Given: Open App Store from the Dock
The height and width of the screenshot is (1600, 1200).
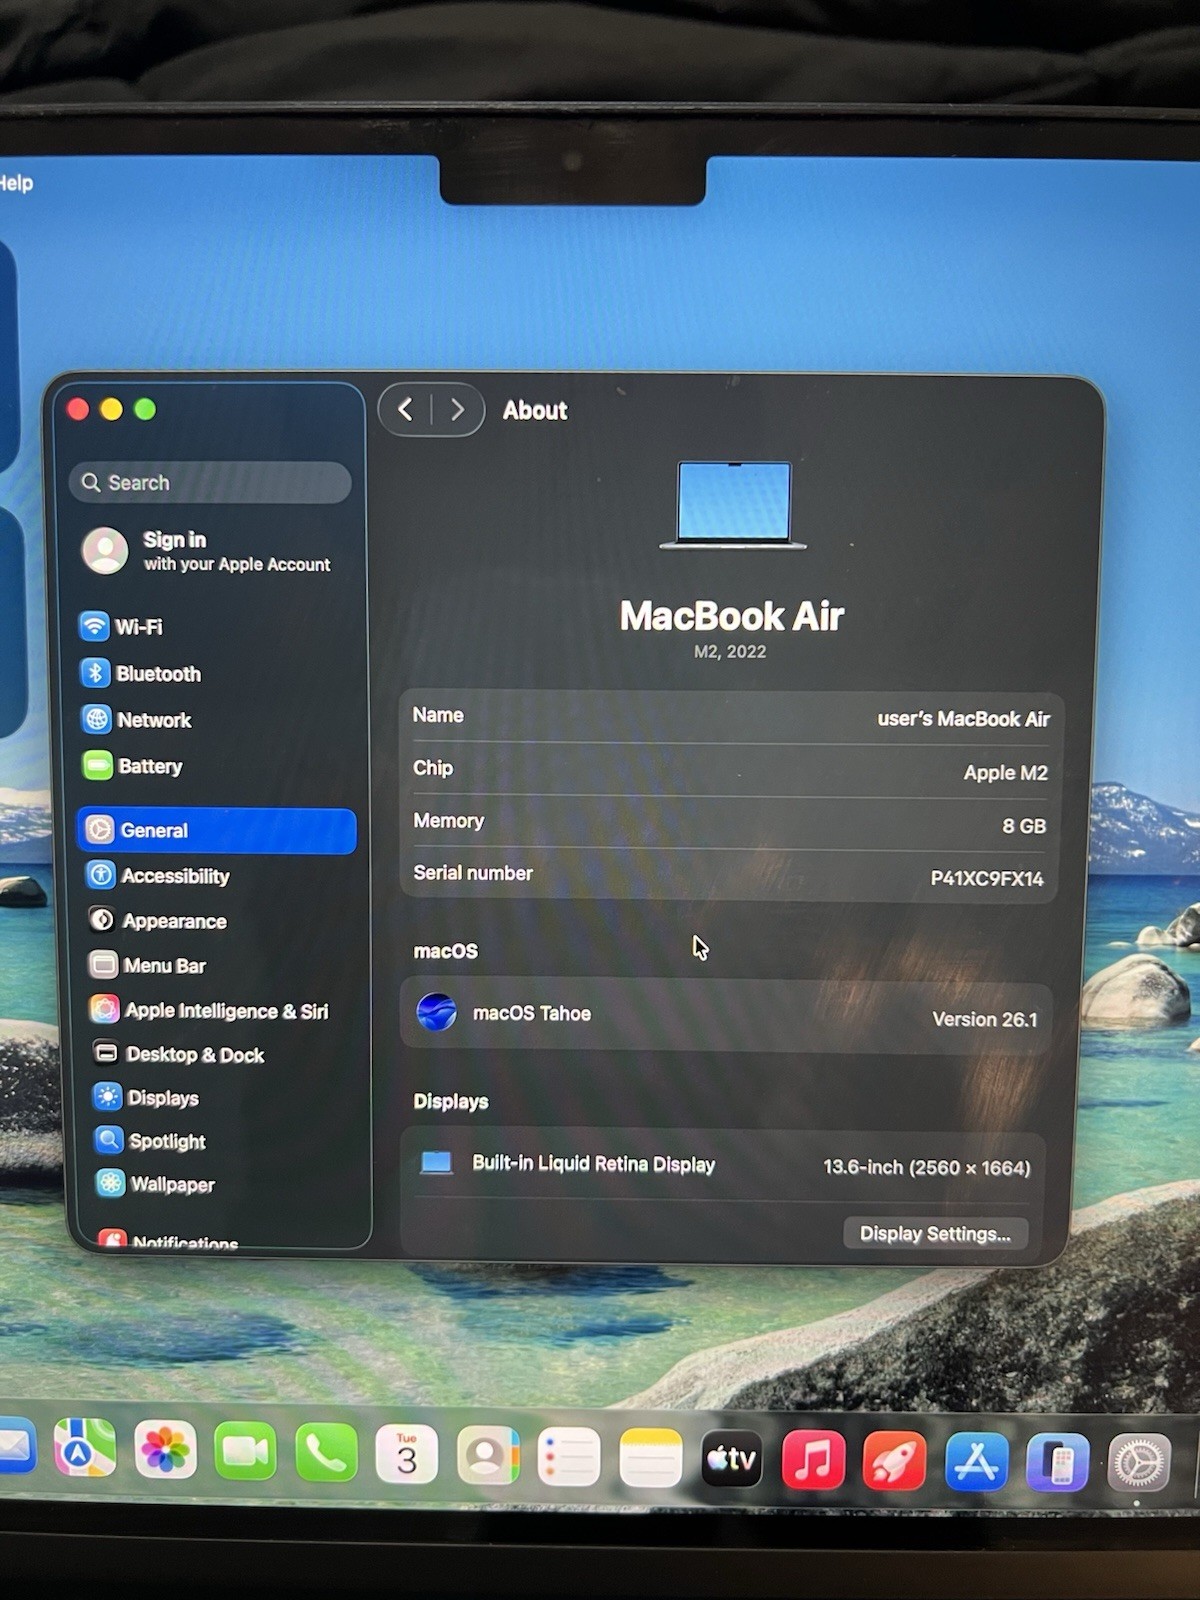Looking at the screenshot, I should (x=976, y=1462).
